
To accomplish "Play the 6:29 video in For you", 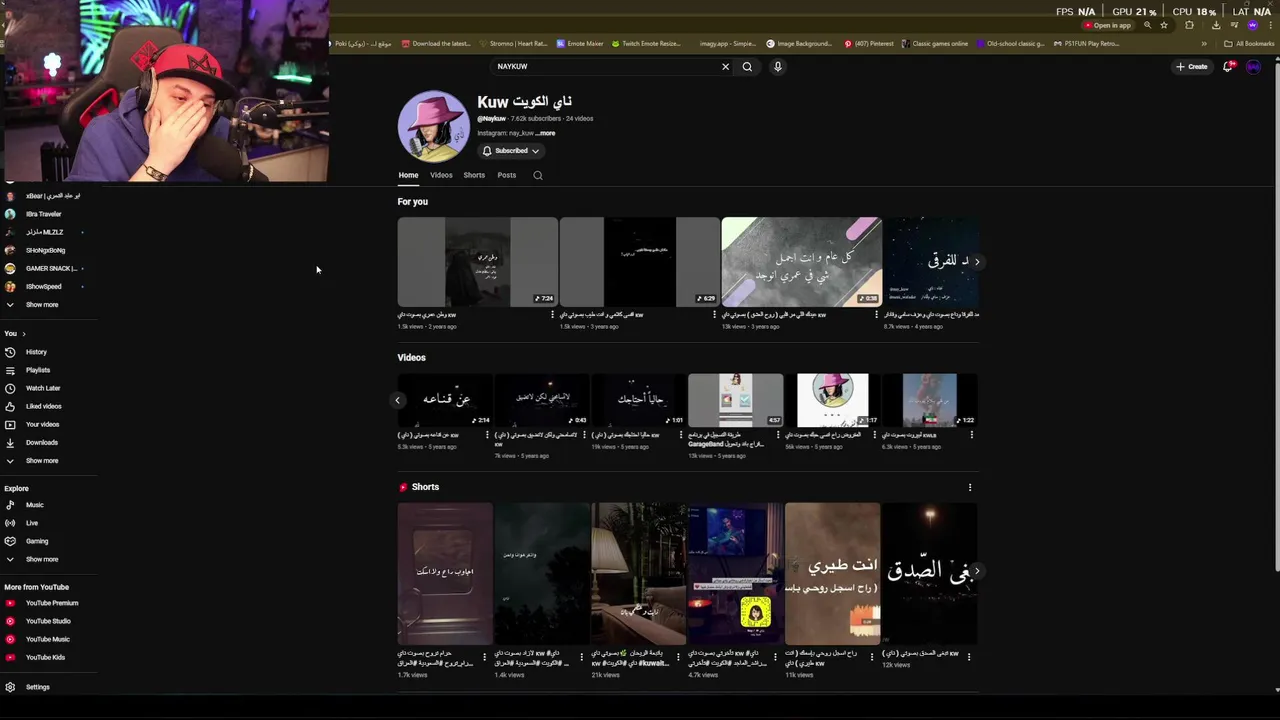I will click(x=639, y=262).
